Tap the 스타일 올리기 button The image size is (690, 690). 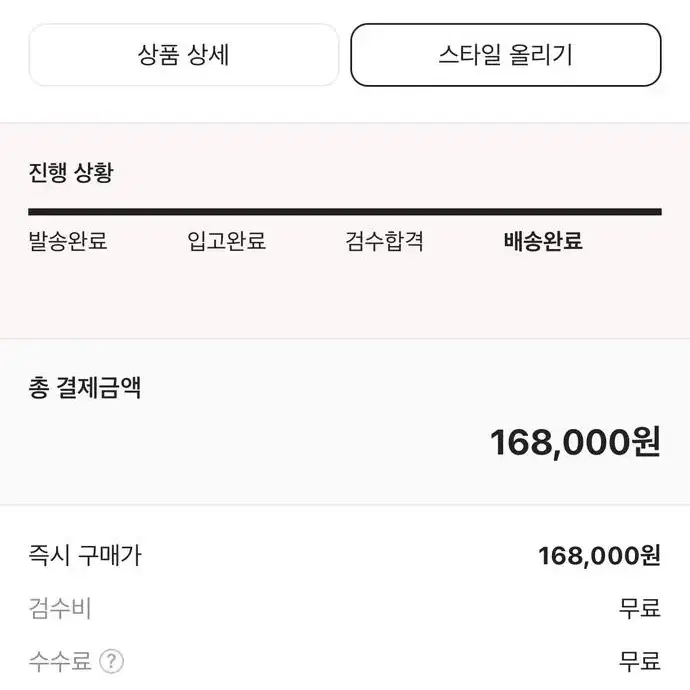coord(506,55)
